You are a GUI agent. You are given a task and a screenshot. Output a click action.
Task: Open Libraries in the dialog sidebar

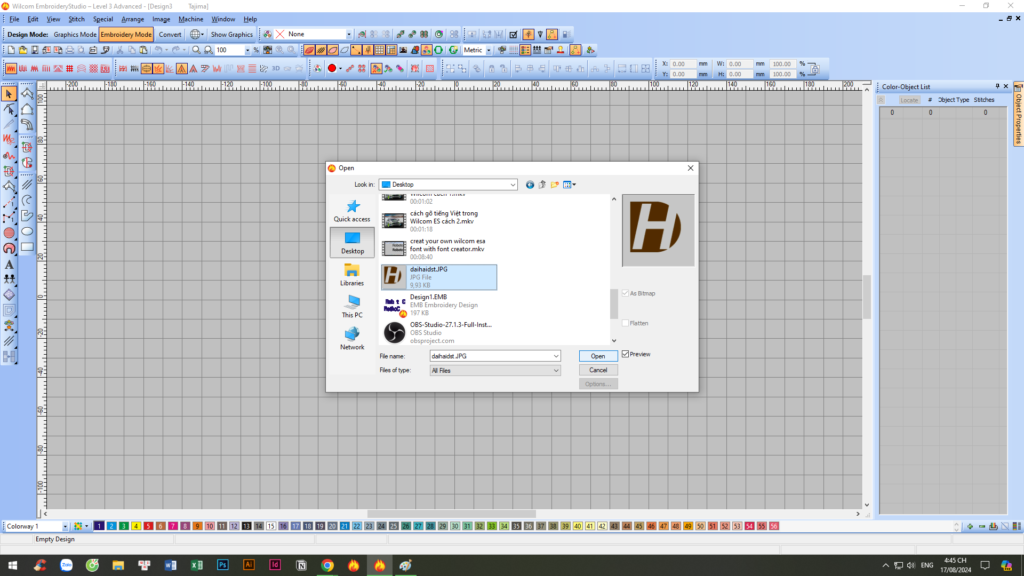point(352,275)
